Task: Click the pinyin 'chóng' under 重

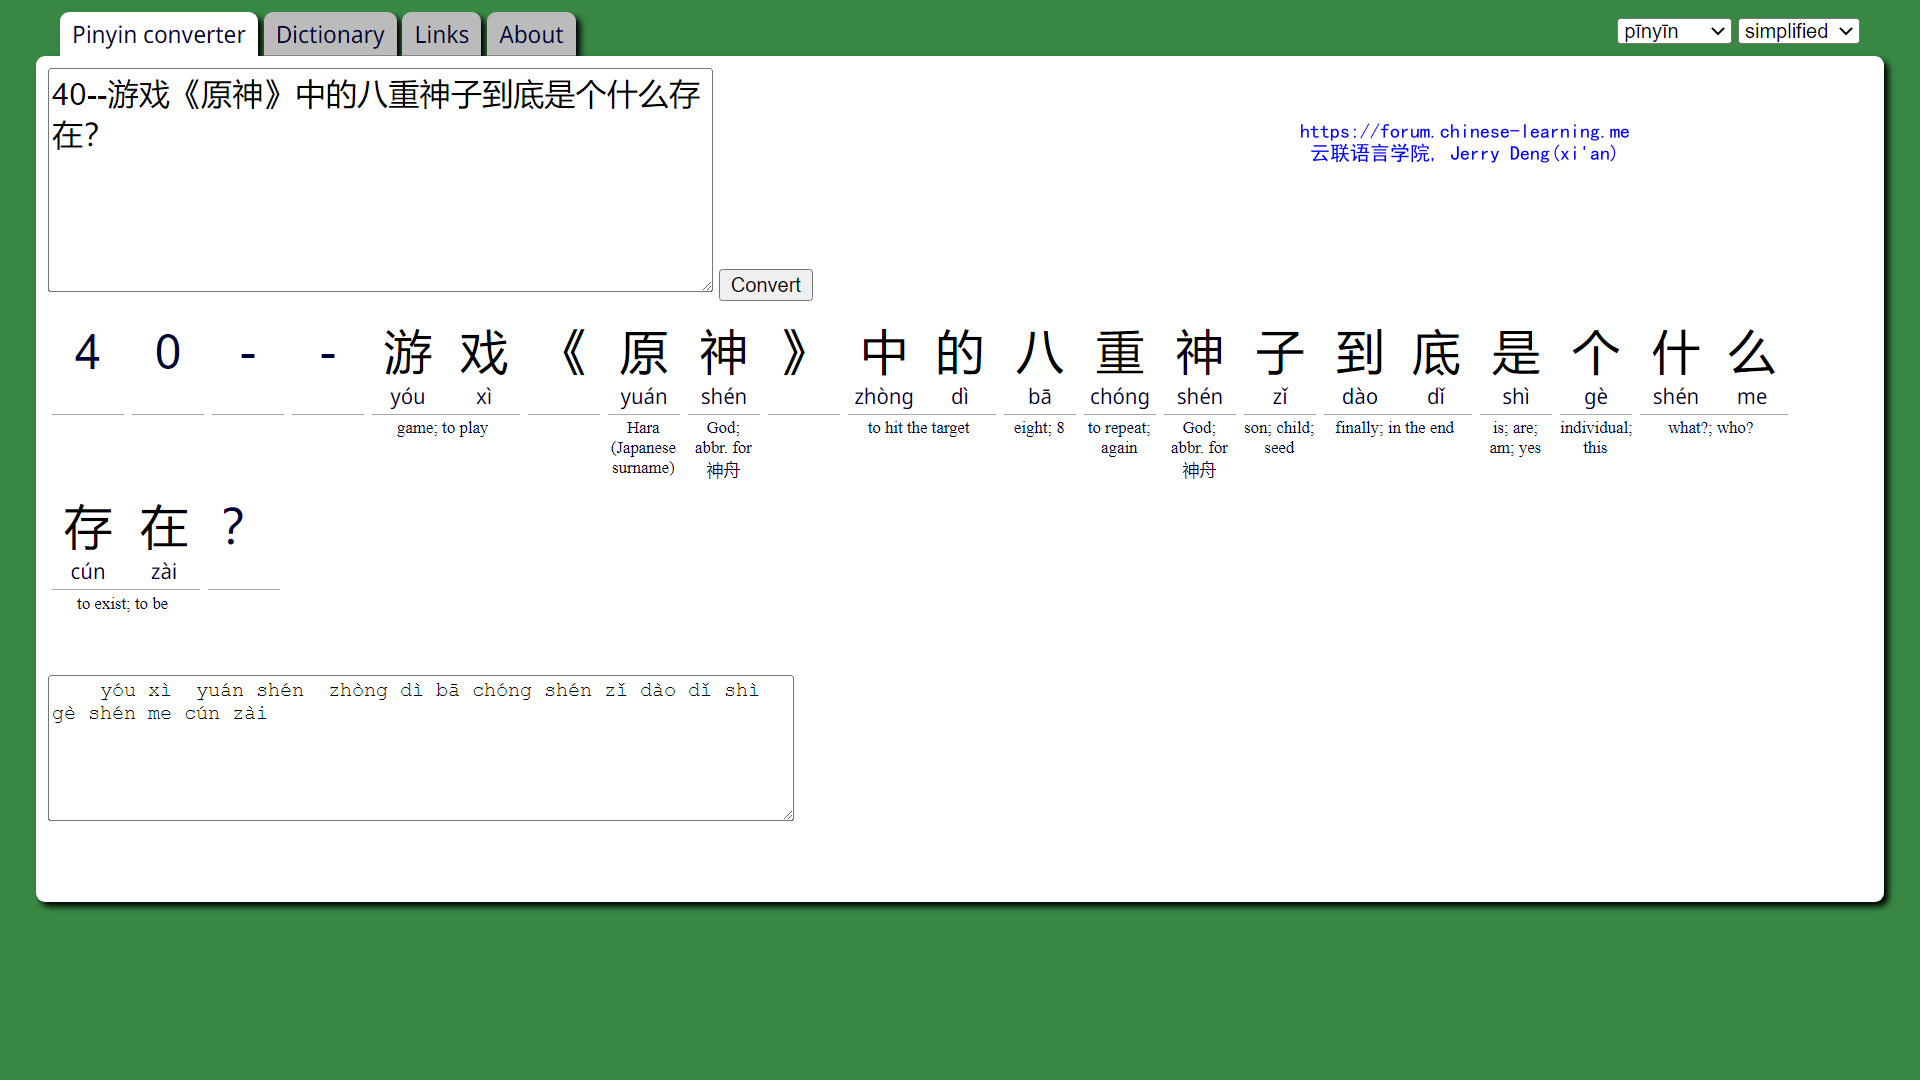Action: pos(1120,397)
